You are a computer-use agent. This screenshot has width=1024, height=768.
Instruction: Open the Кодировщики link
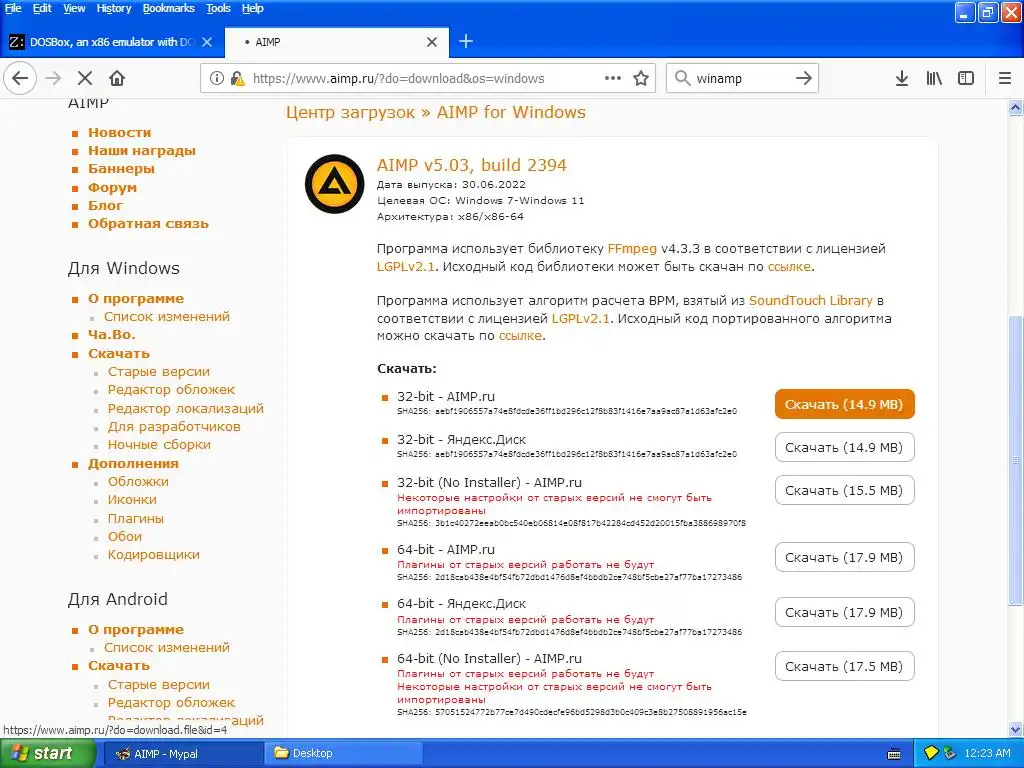[x=153, y=554]
